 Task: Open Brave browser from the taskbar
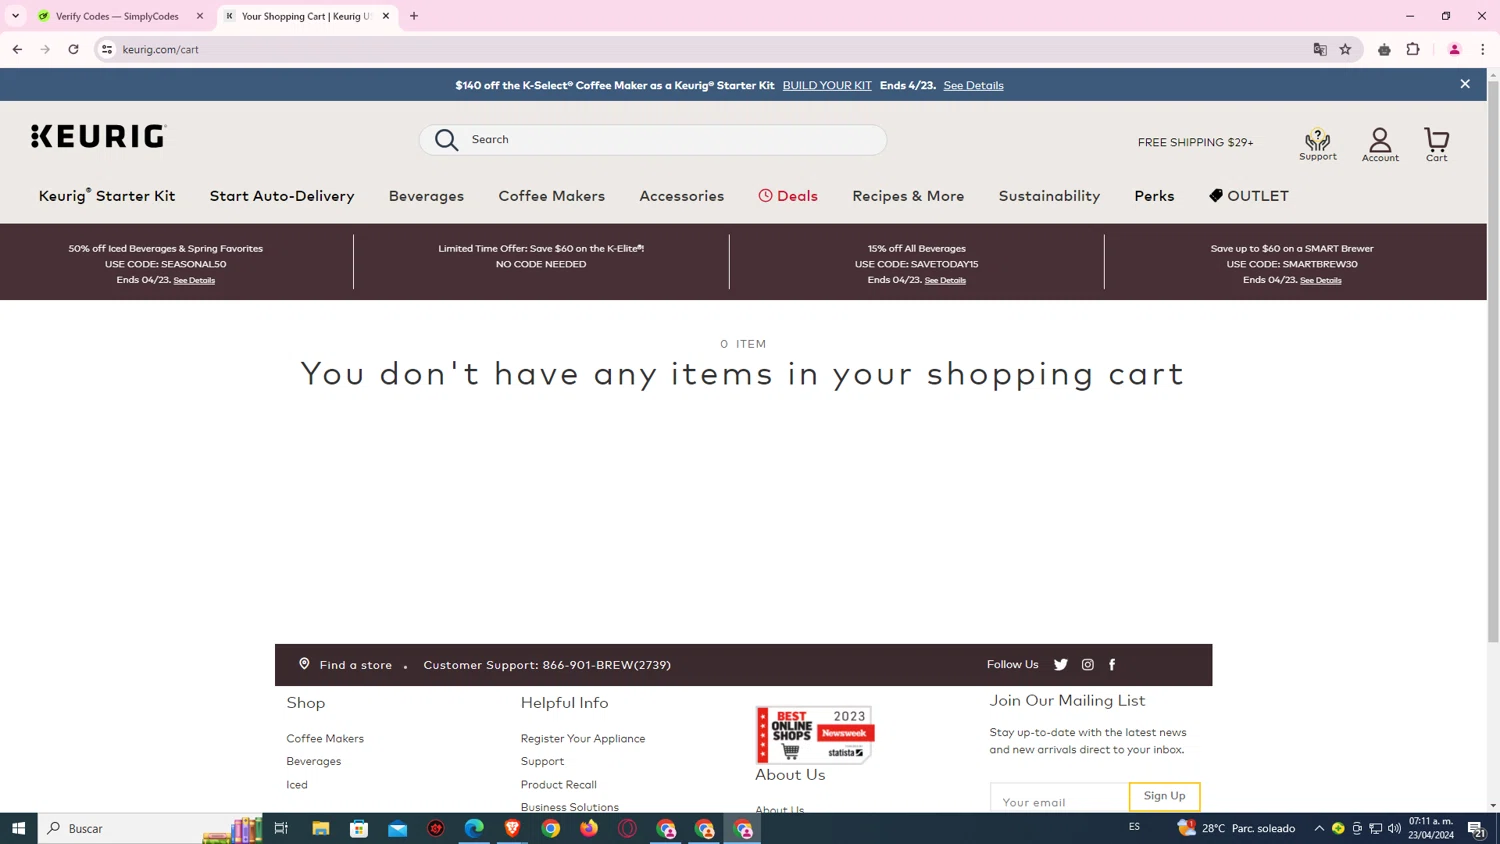[x=512, y=828]
